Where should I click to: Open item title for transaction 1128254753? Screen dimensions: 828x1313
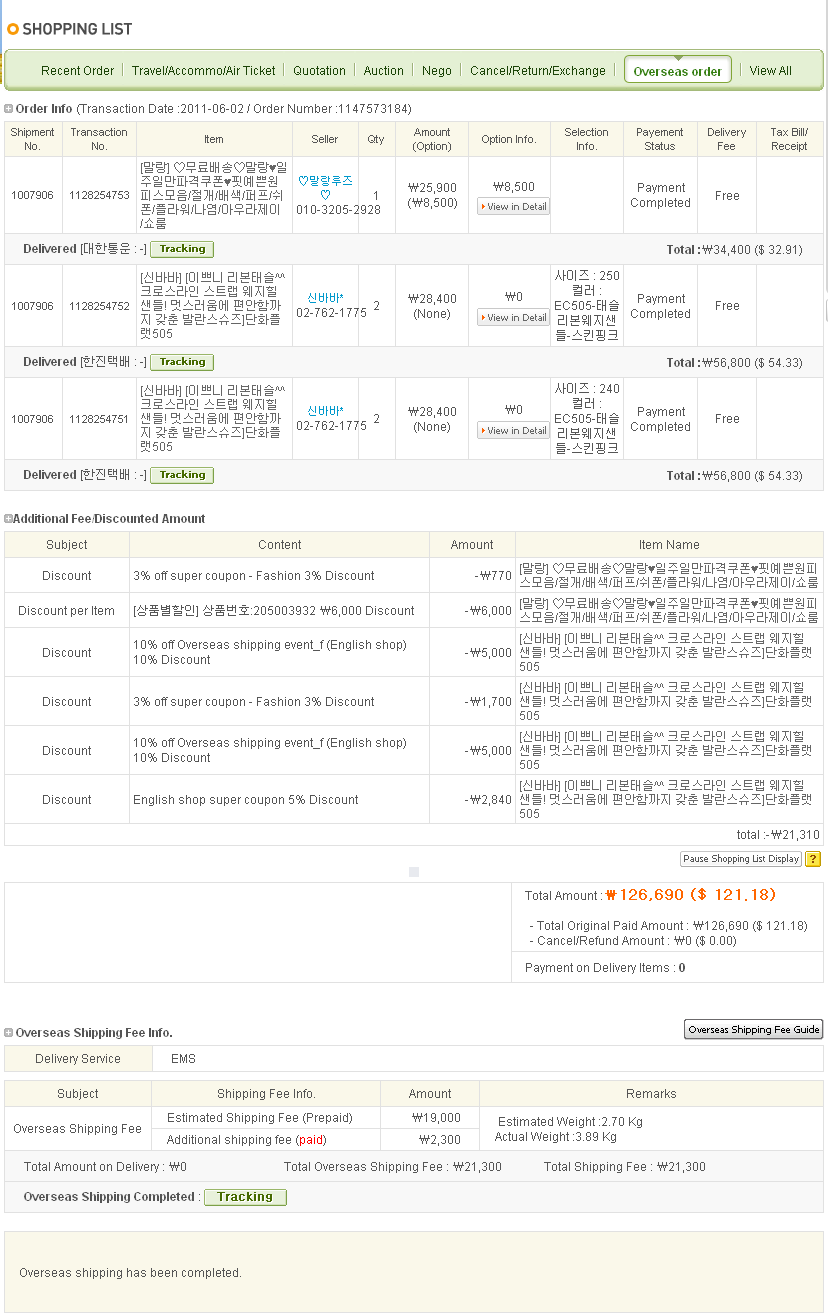[x=214, y=195]
